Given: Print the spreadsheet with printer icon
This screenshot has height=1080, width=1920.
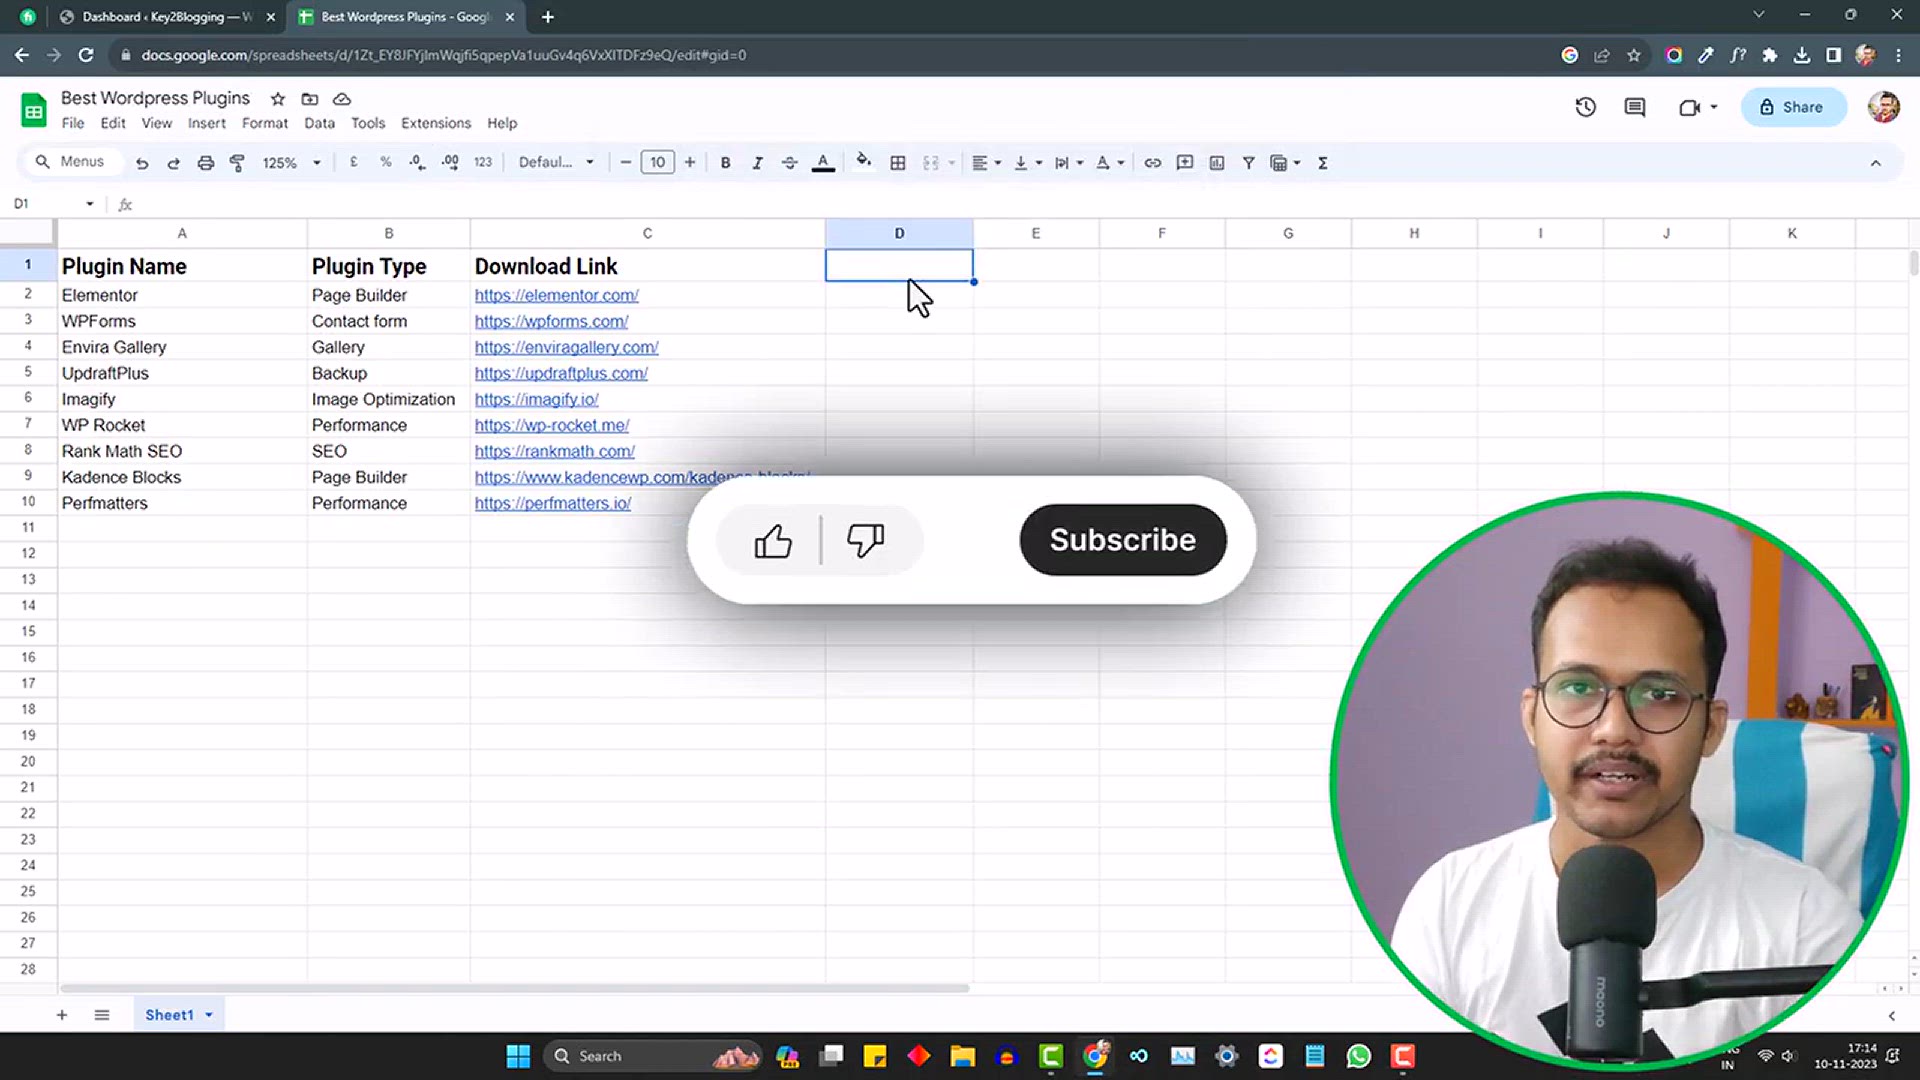Looking at the screenshot, I should coord(205,163).
